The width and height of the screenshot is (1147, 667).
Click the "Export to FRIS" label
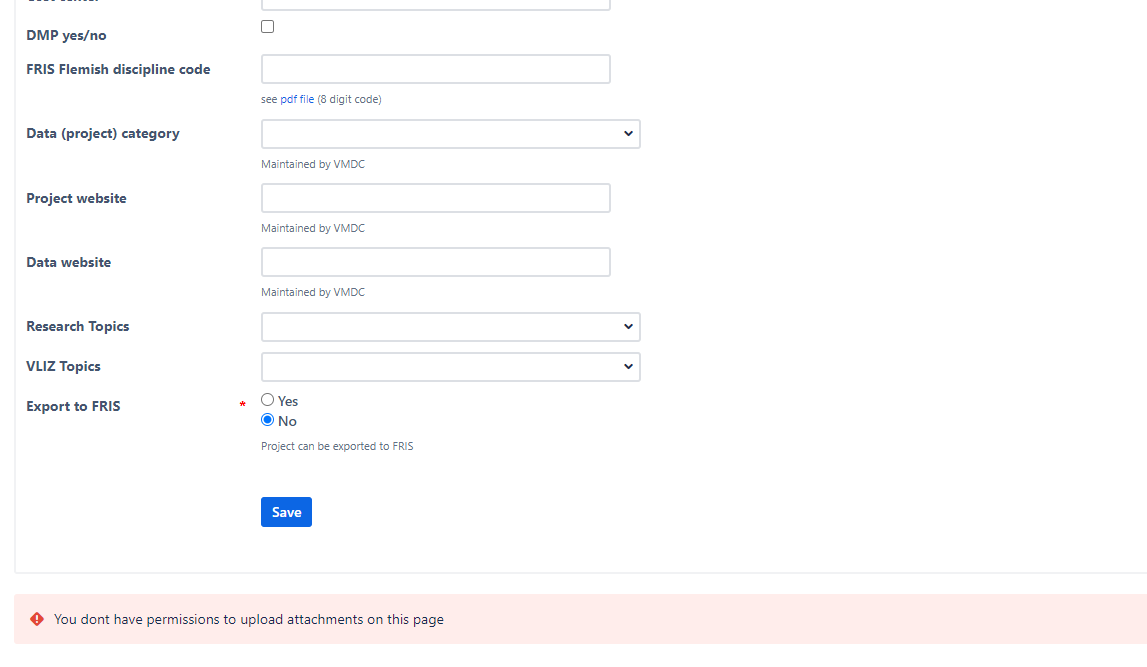(73, 406)
